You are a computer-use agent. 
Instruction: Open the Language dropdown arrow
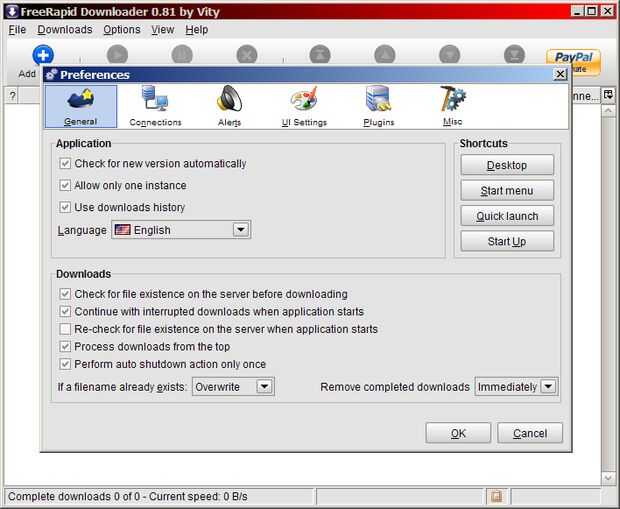241,229
